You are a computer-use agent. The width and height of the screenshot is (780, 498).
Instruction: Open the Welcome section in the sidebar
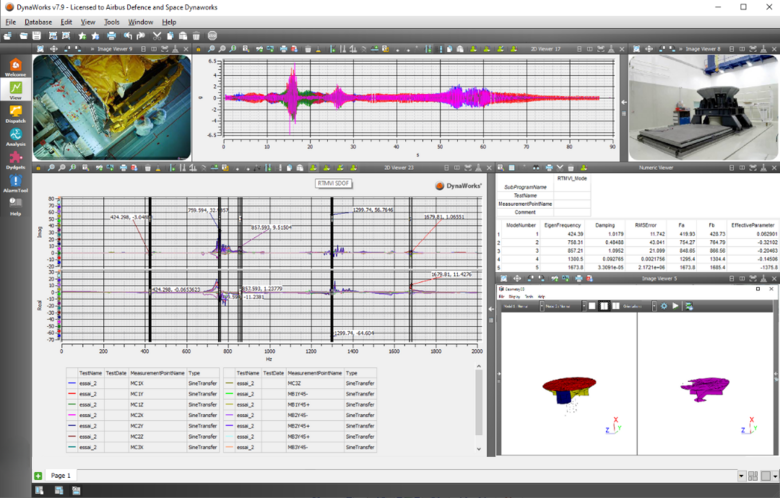pyautogui.click(x=15, y=67)
